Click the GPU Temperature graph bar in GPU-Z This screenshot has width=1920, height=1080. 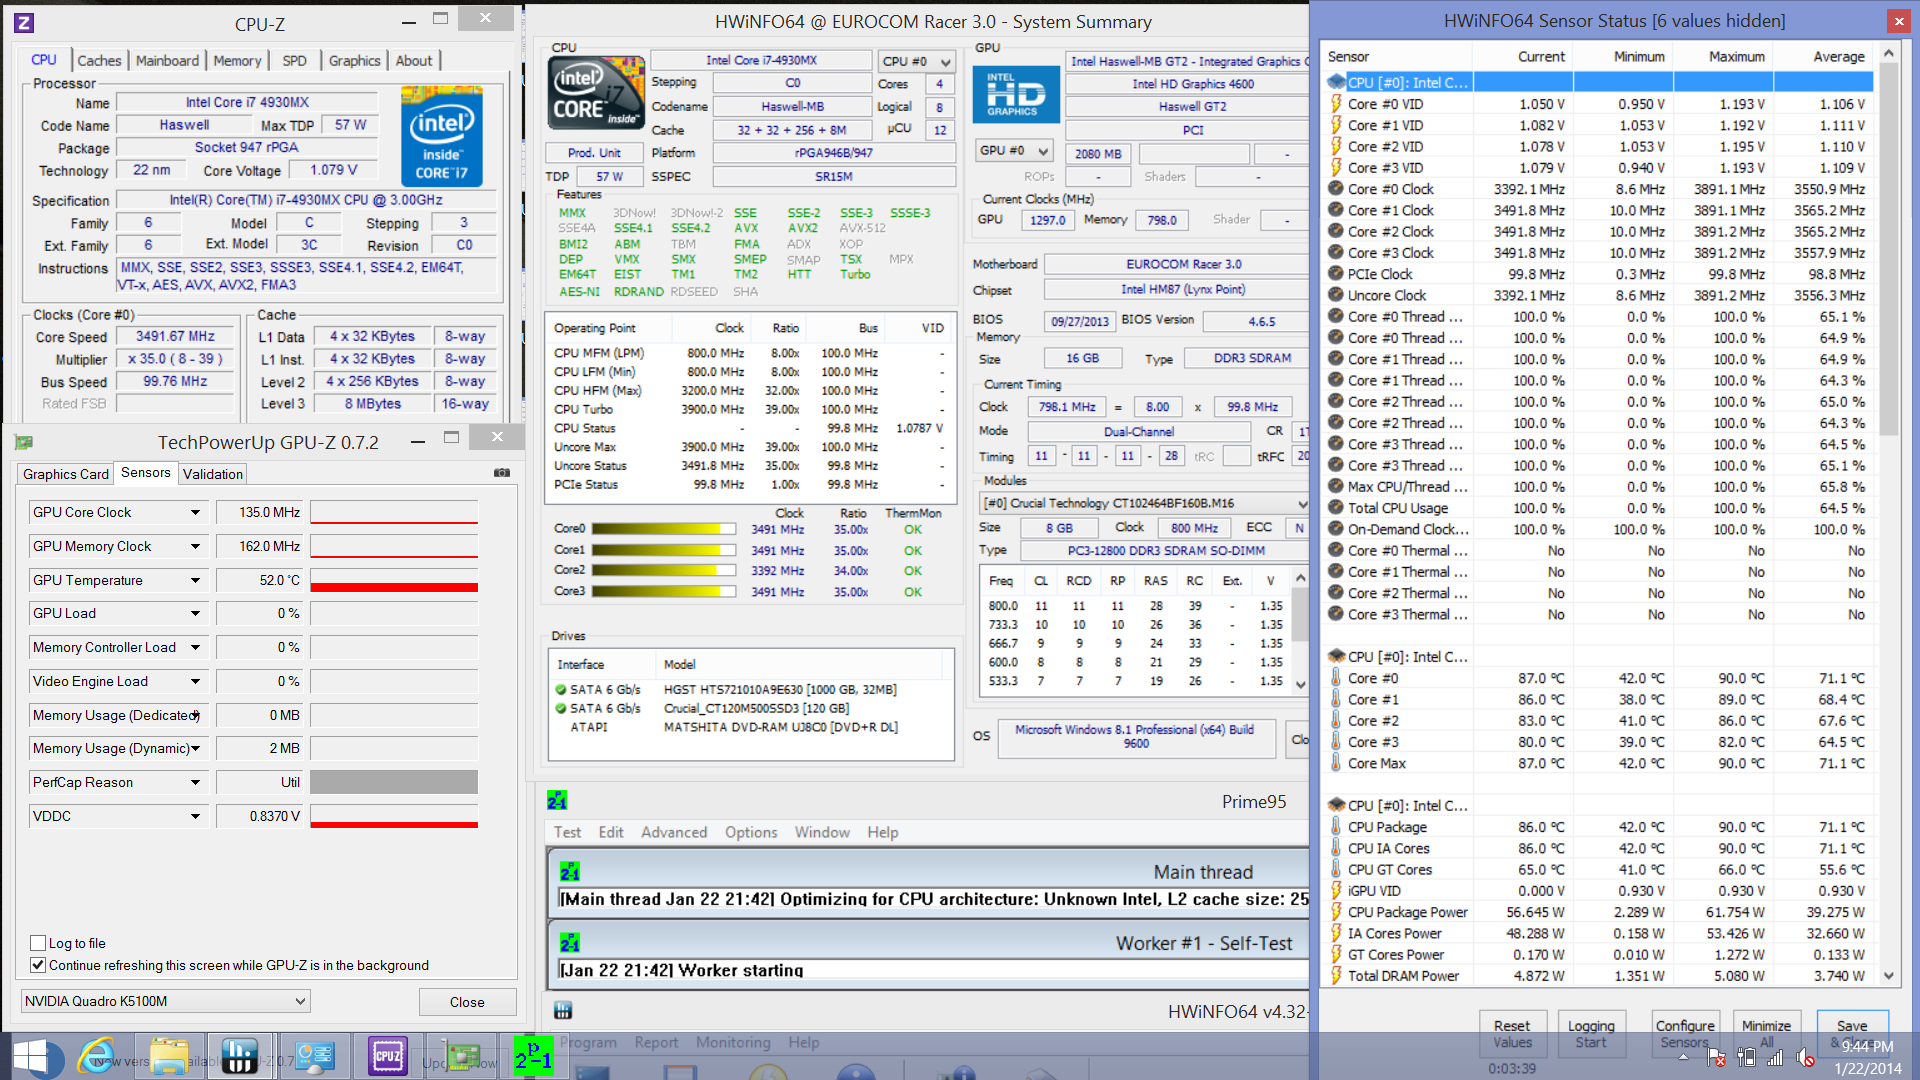(x=394, y=580)
